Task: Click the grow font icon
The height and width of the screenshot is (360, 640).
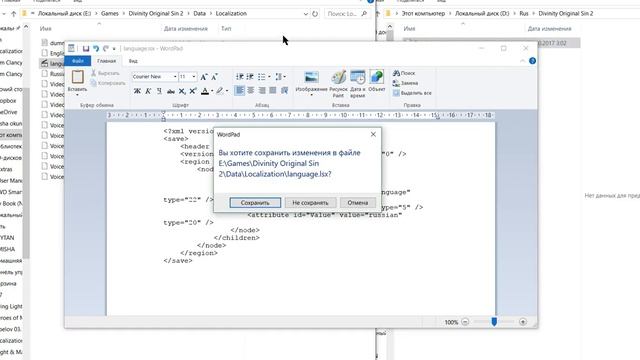Action: click(204, 77)
